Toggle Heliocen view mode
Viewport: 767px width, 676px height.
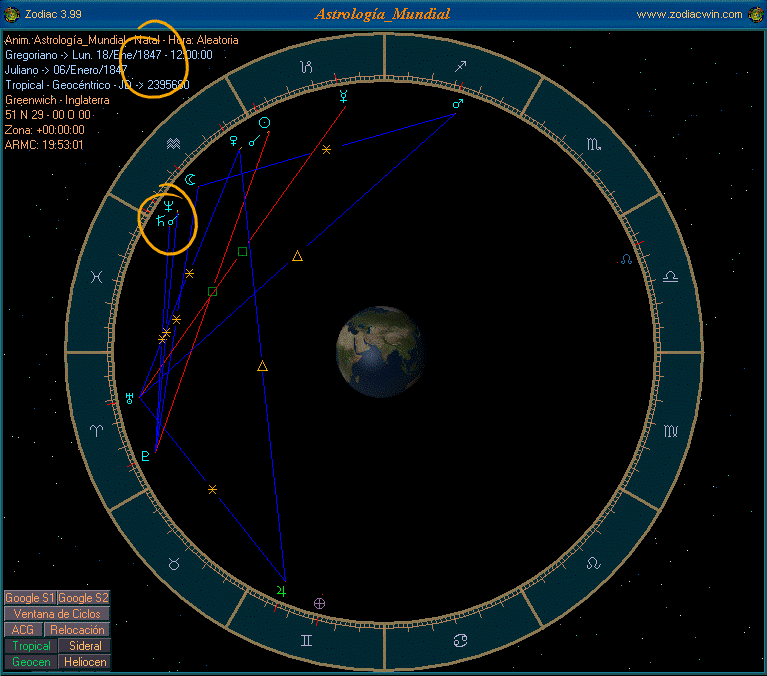pyautogui.click(x=85, y=662)
